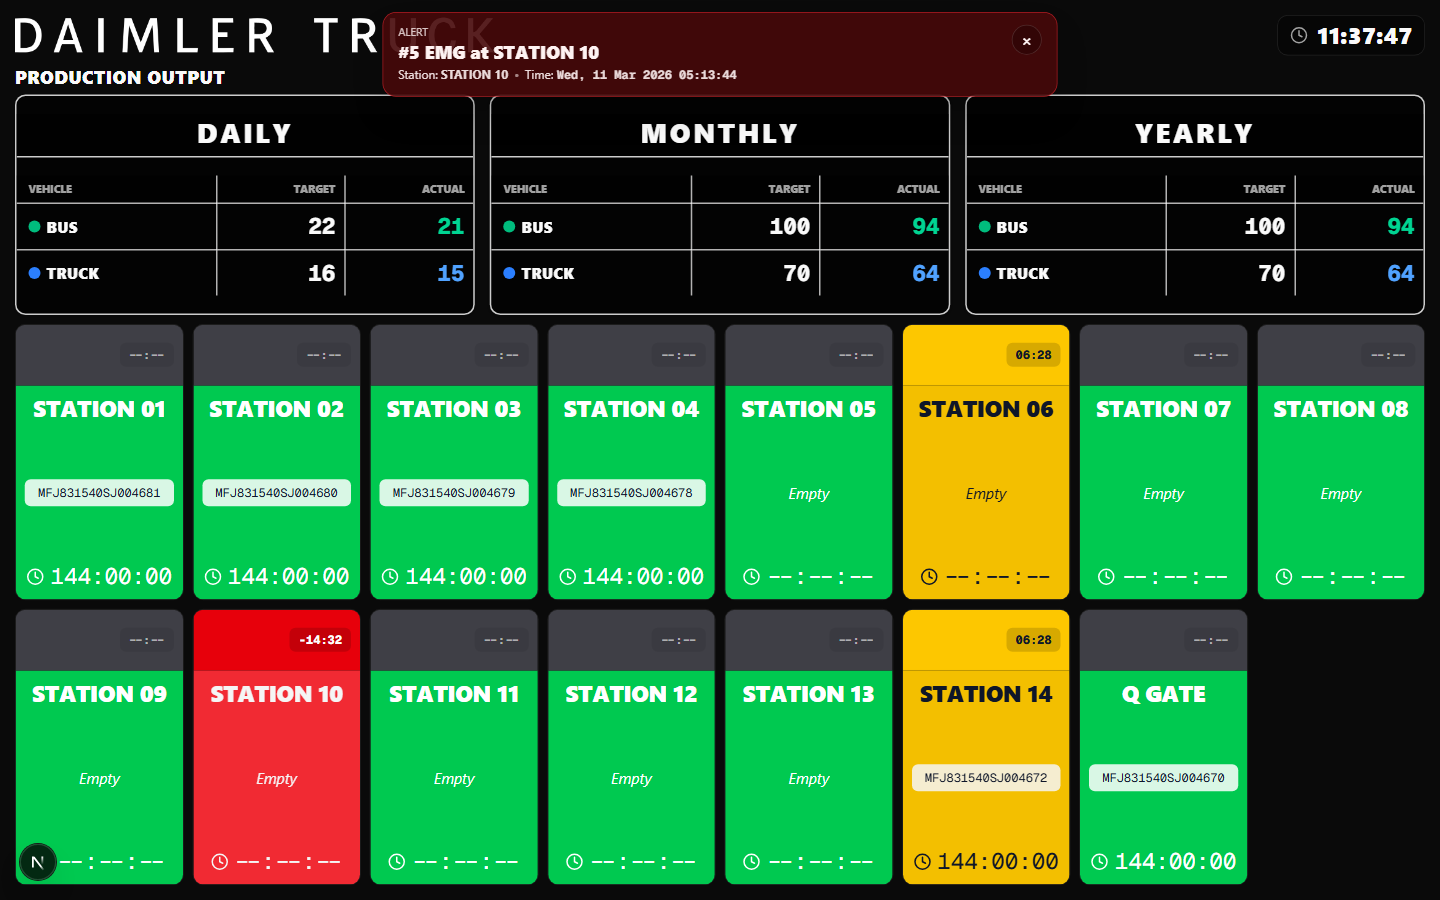
Task: Click the clock icon in the STATION 11 card
Action: tap(397, 862)
